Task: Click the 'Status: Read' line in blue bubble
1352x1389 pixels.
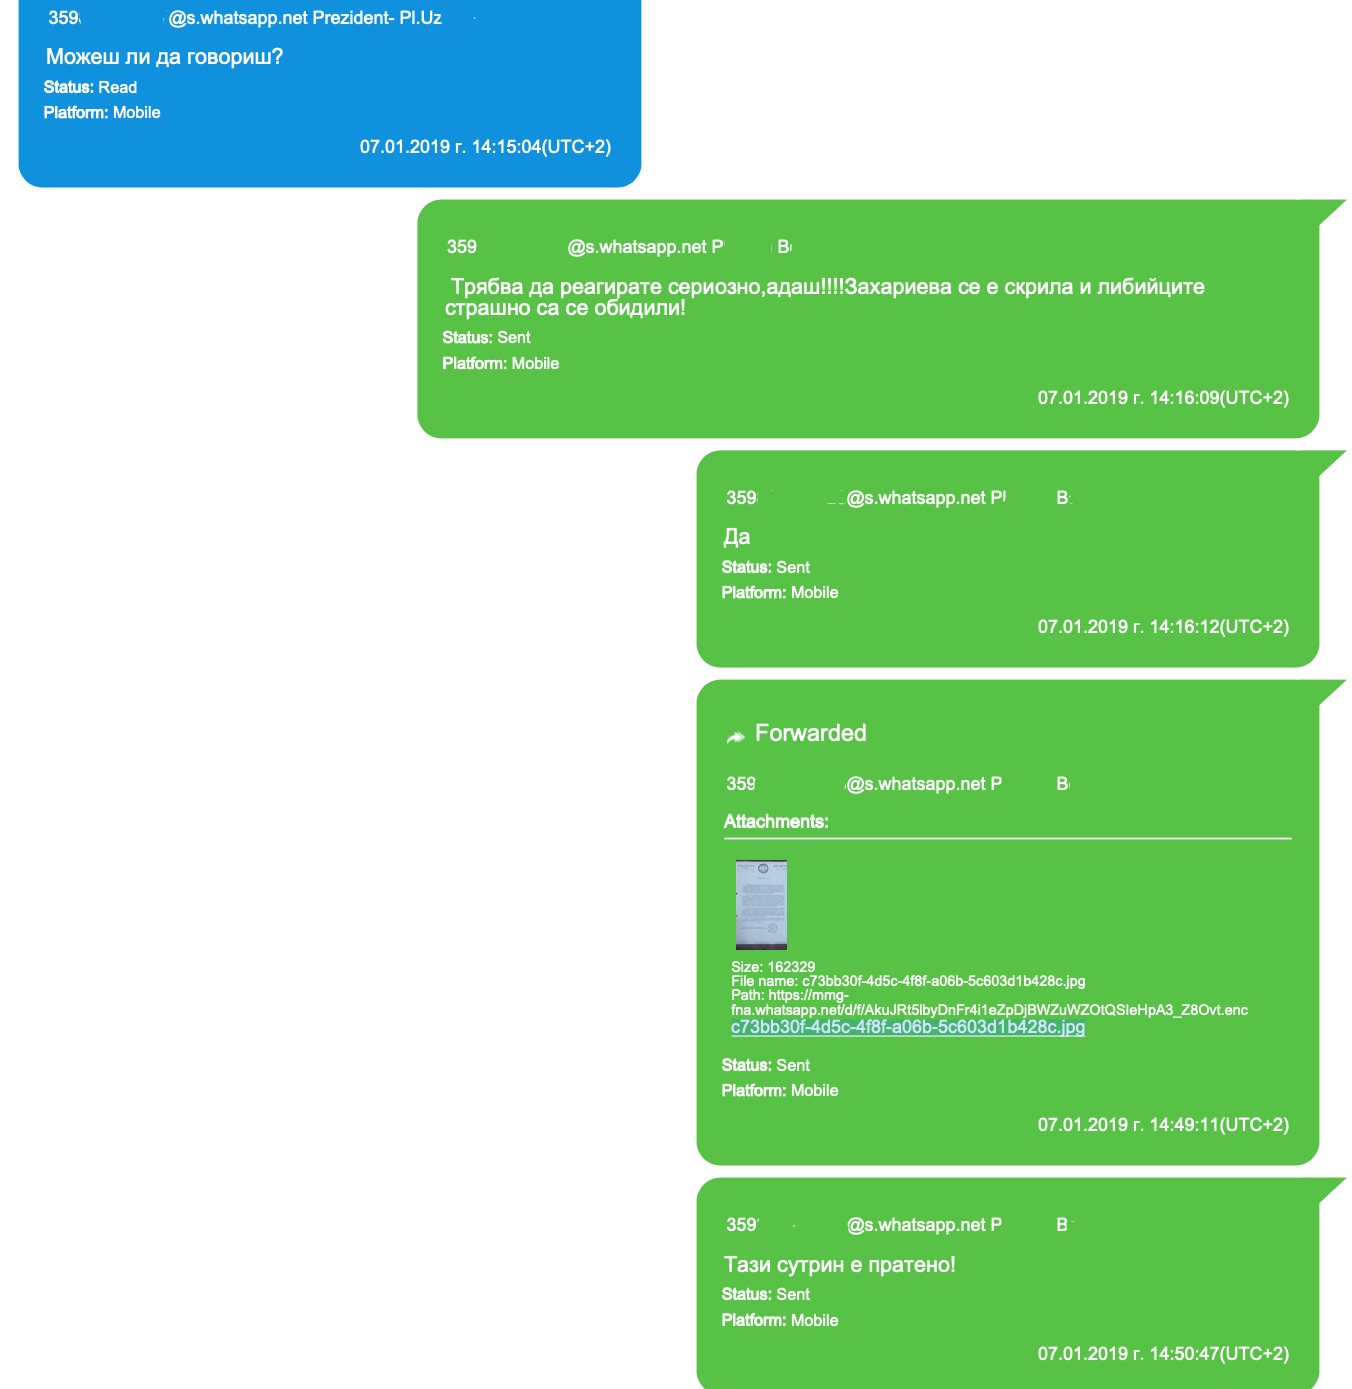Action: pyautogui.click(x=90, y=88)
